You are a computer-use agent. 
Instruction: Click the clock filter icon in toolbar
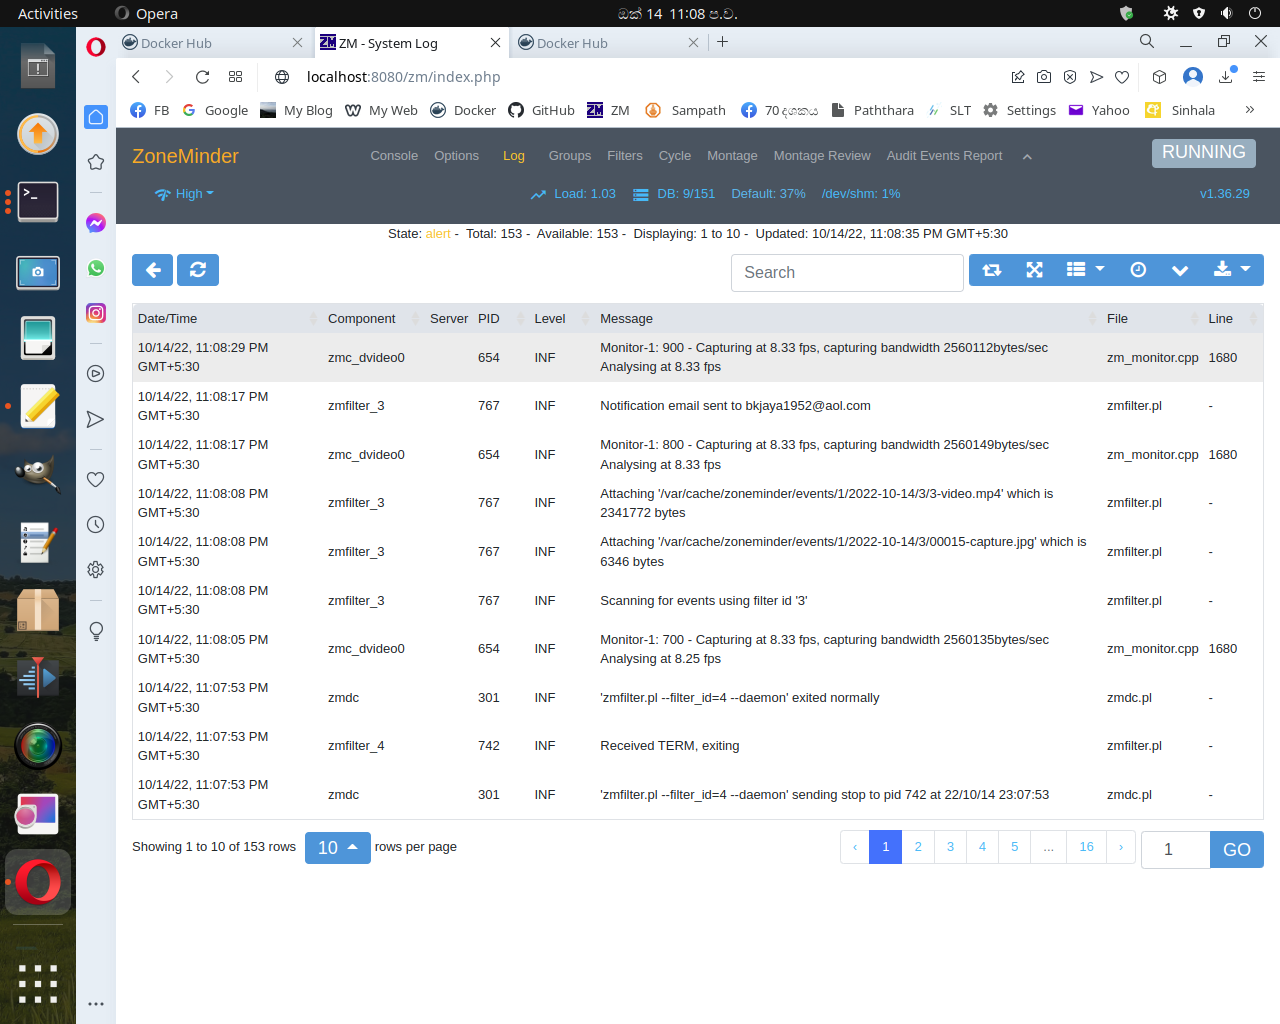coord(1138,270)
